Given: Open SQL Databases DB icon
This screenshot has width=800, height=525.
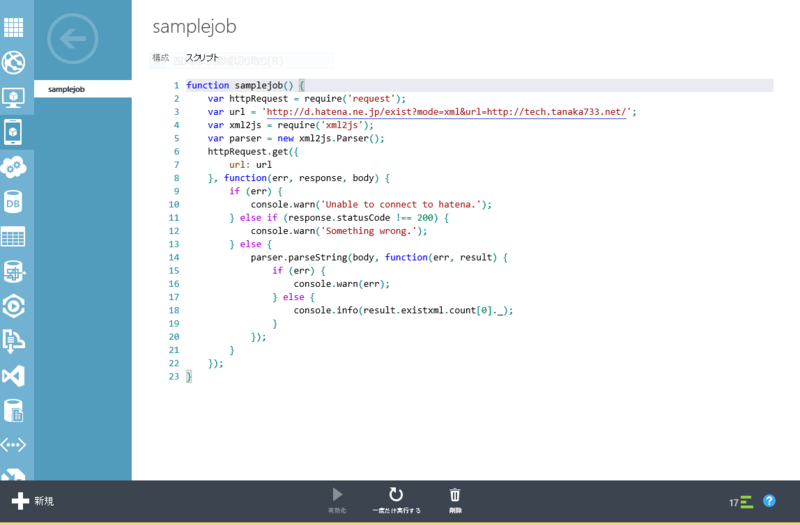Looking at the screenshot, I should click(x=13, y=202).
